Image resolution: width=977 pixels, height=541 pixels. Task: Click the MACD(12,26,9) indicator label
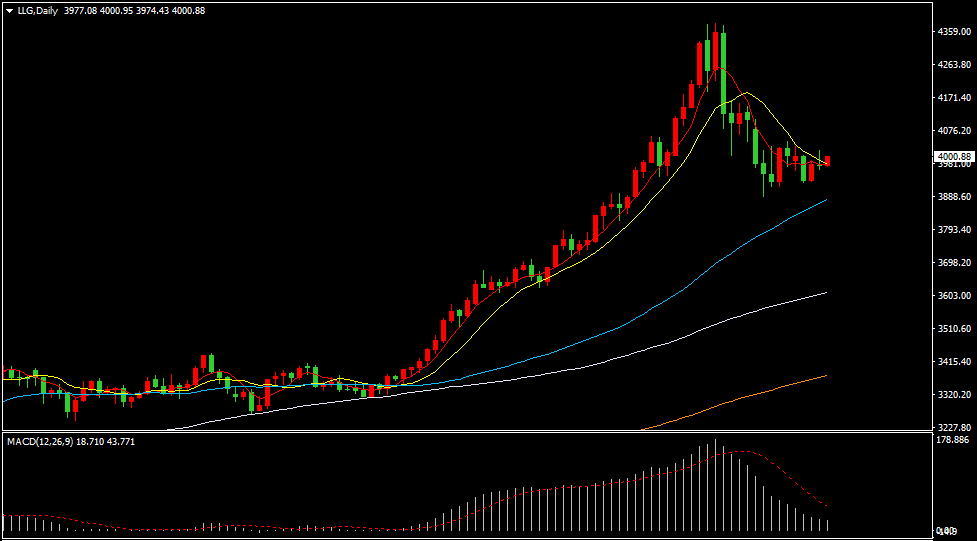tap(41, 441)
